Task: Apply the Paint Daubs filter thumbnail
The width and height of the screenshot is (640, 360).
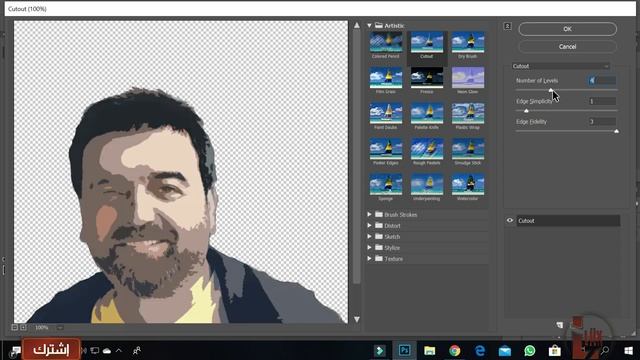Action: pos(386,113)
